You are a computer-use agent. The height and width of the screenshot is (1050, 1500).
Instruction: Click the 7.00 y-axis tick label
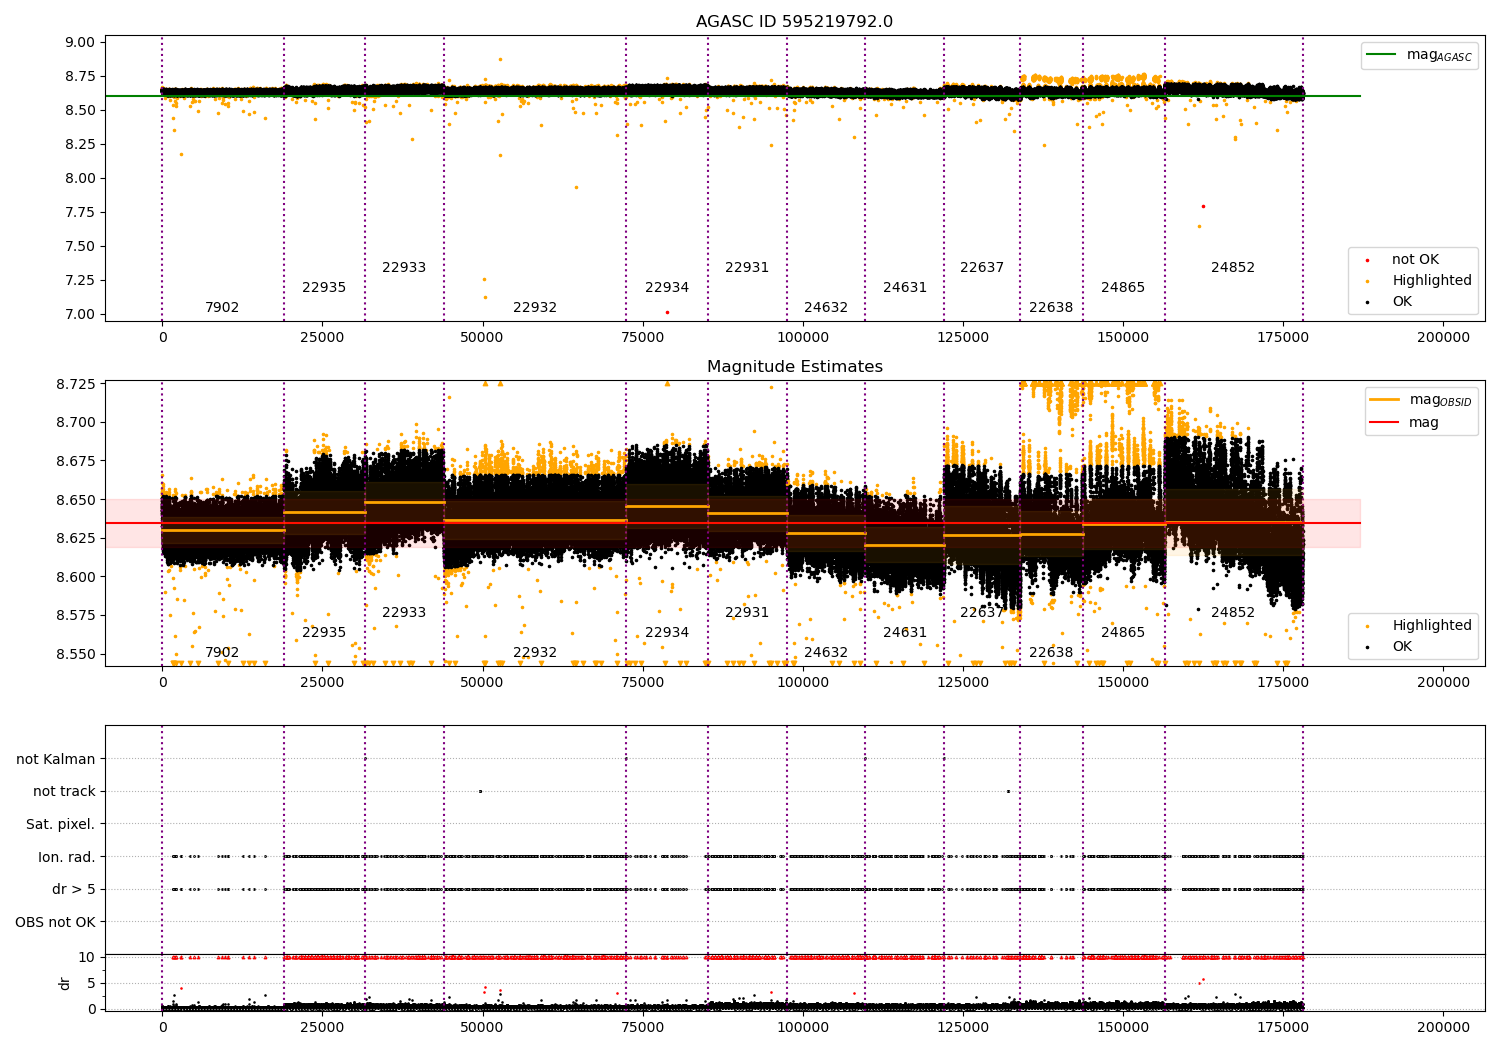pyautogui.click(x=81, y=315)
